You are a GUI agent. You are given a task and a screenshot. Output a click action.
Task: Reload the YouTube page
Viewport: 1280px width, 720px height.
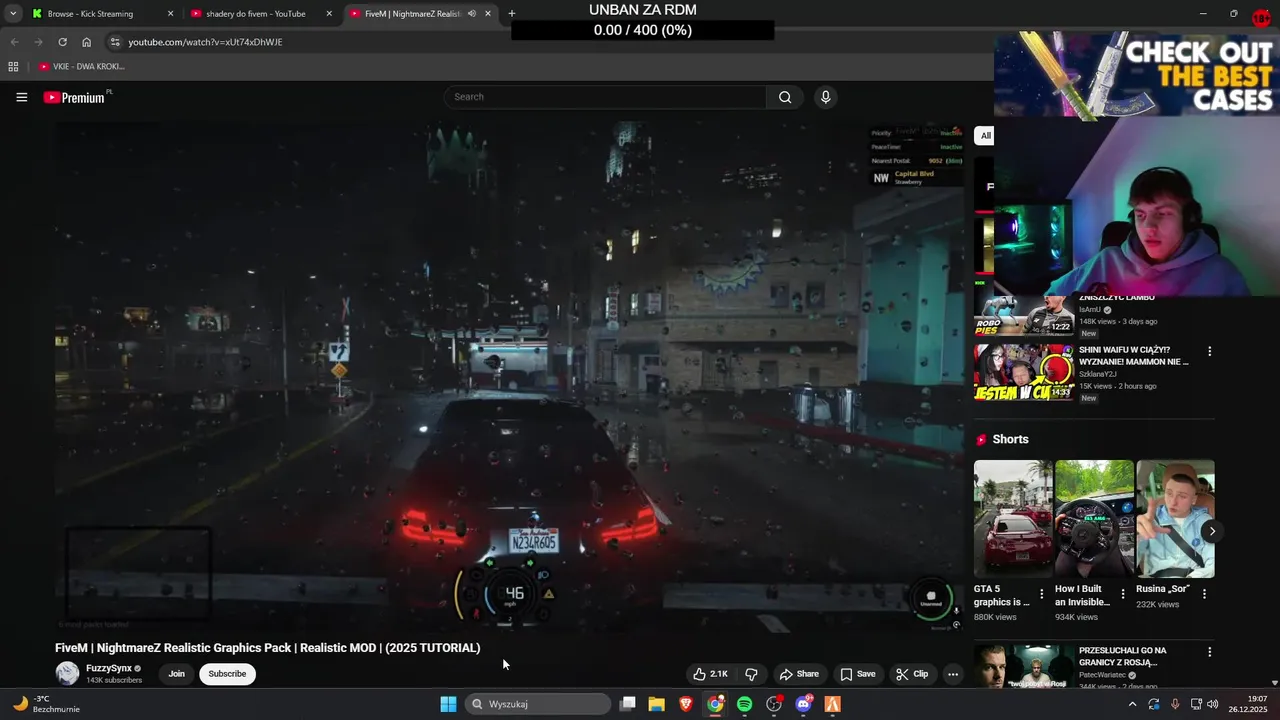[x=62, y=42]
